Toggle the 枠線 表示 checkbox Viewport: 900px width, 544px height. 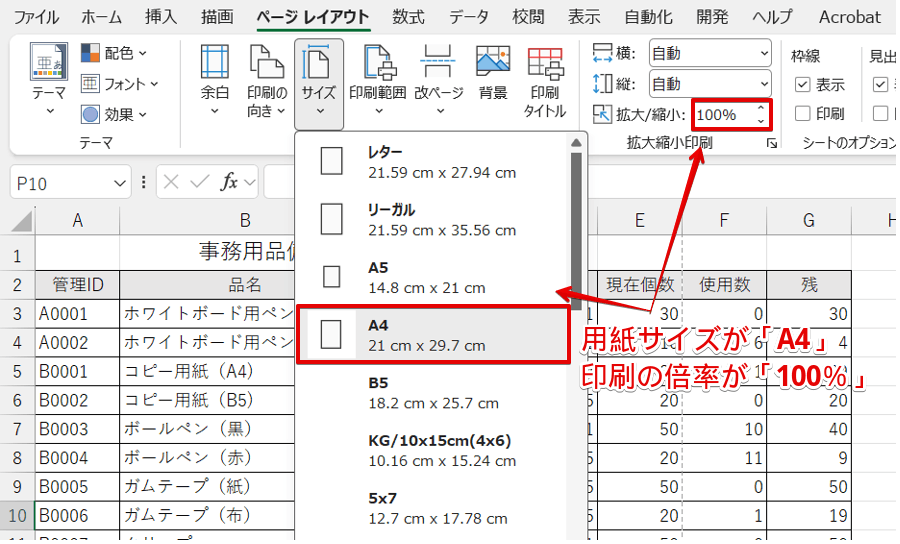(802, 85)
